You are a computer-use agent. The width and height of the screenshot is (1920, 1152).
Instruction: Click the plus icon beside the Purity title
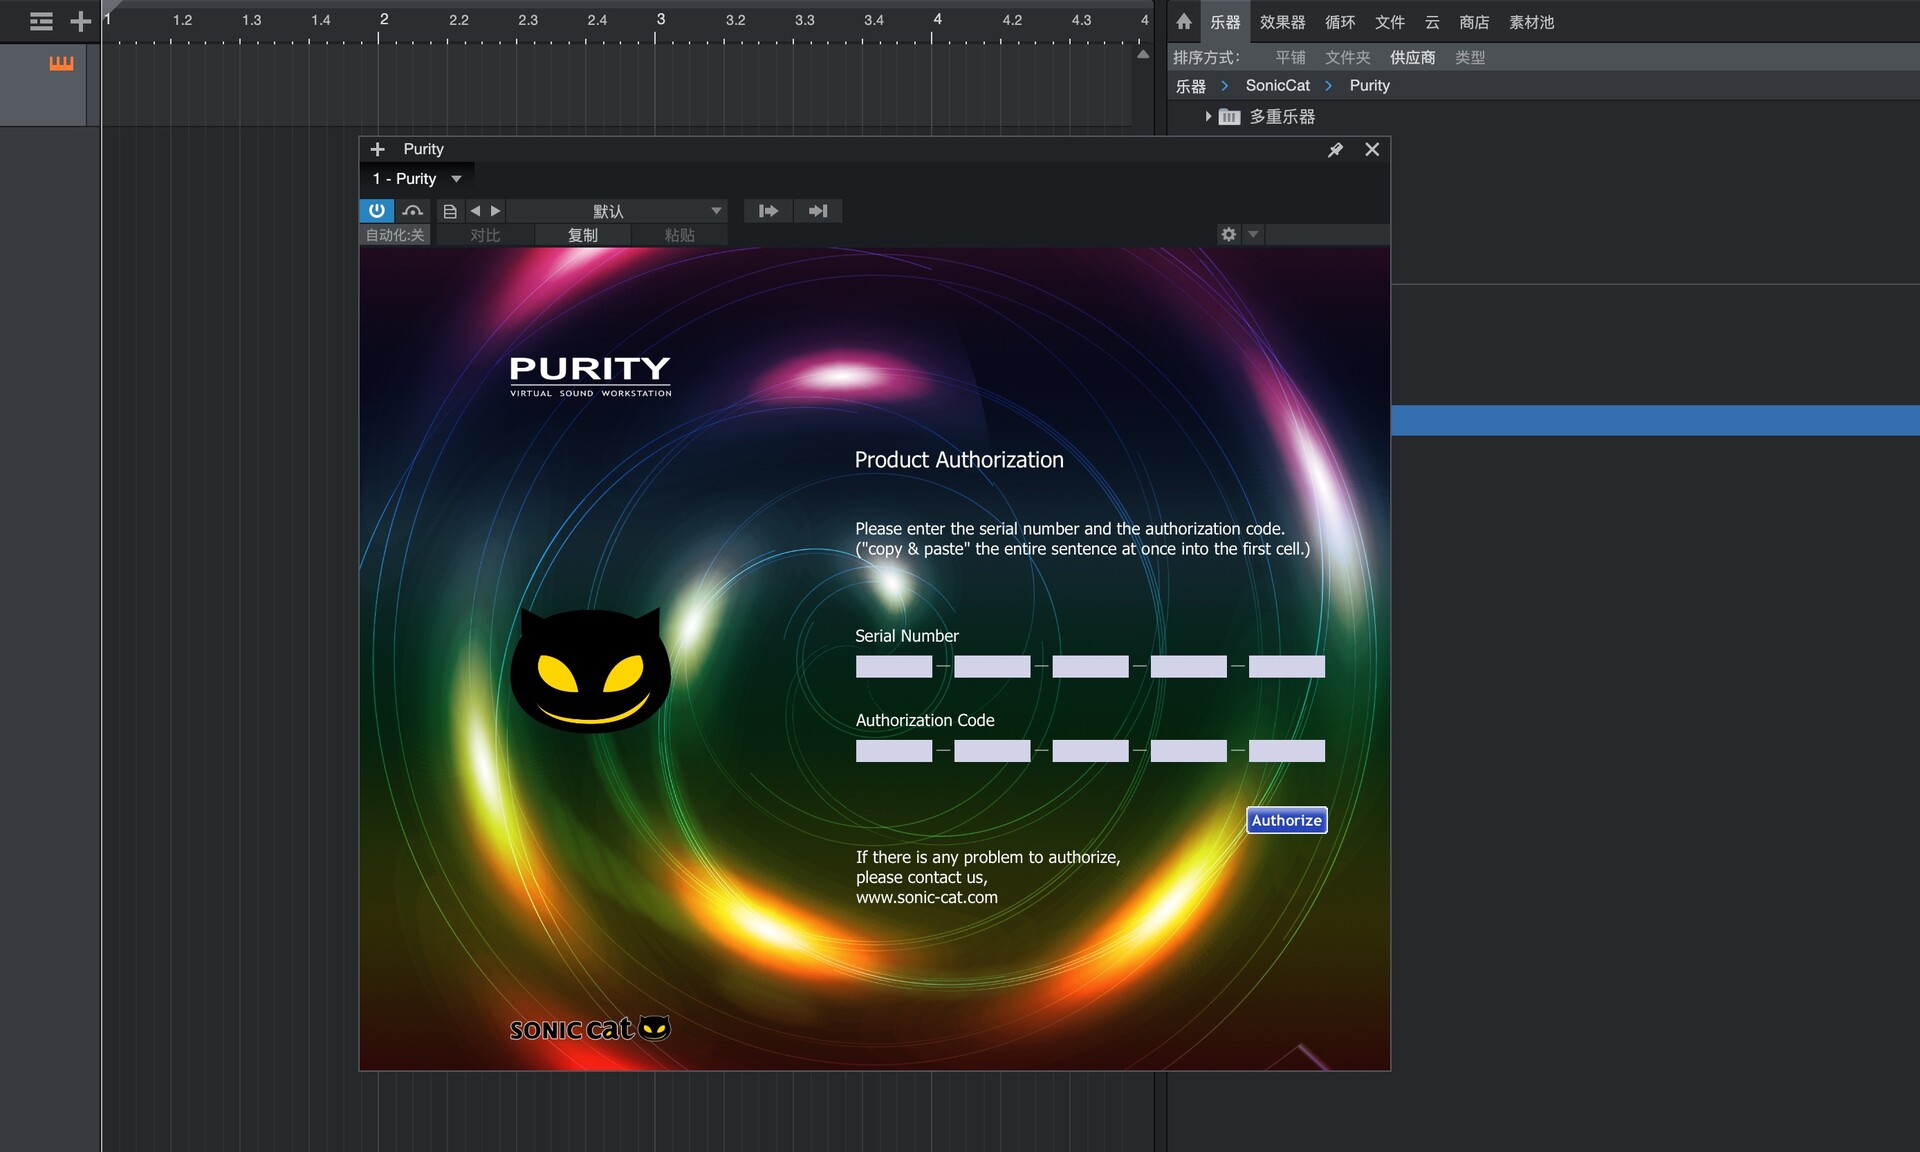tap(377, 149)
